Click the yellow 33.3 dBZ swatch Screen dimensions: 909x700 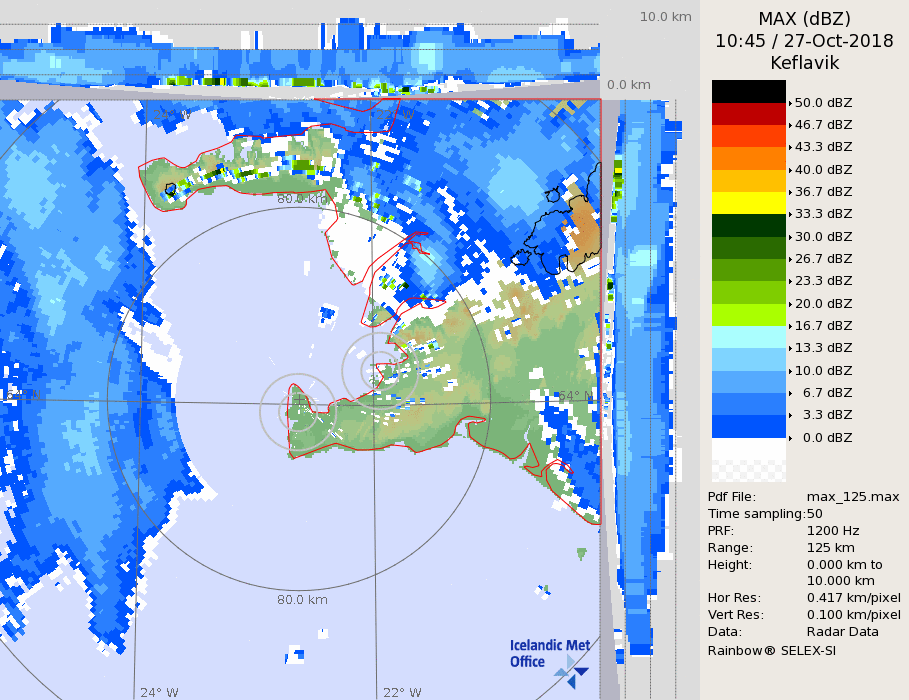(x=749, y=203)
